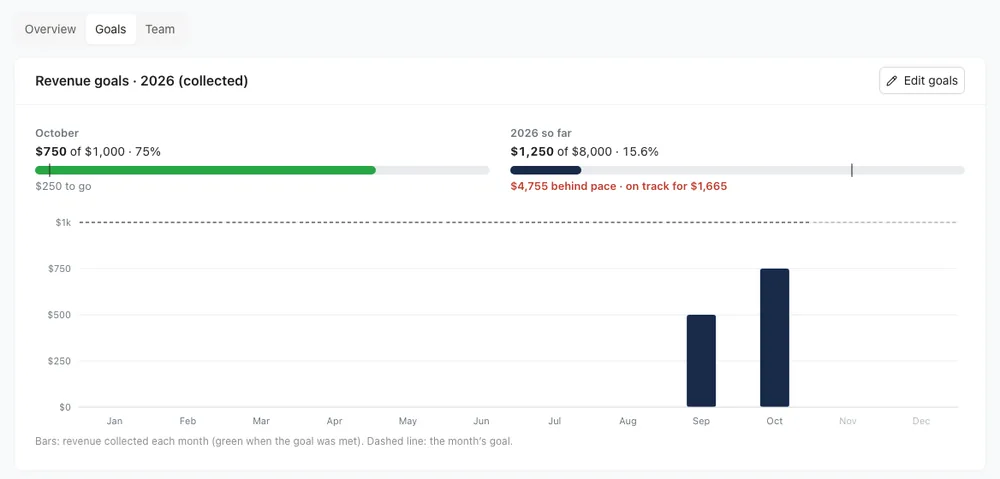Image resolution: width=1000 pixels, height=479 pixels.
Task: Click the 'Jan' axis label
Action: (x=115, y=421)
